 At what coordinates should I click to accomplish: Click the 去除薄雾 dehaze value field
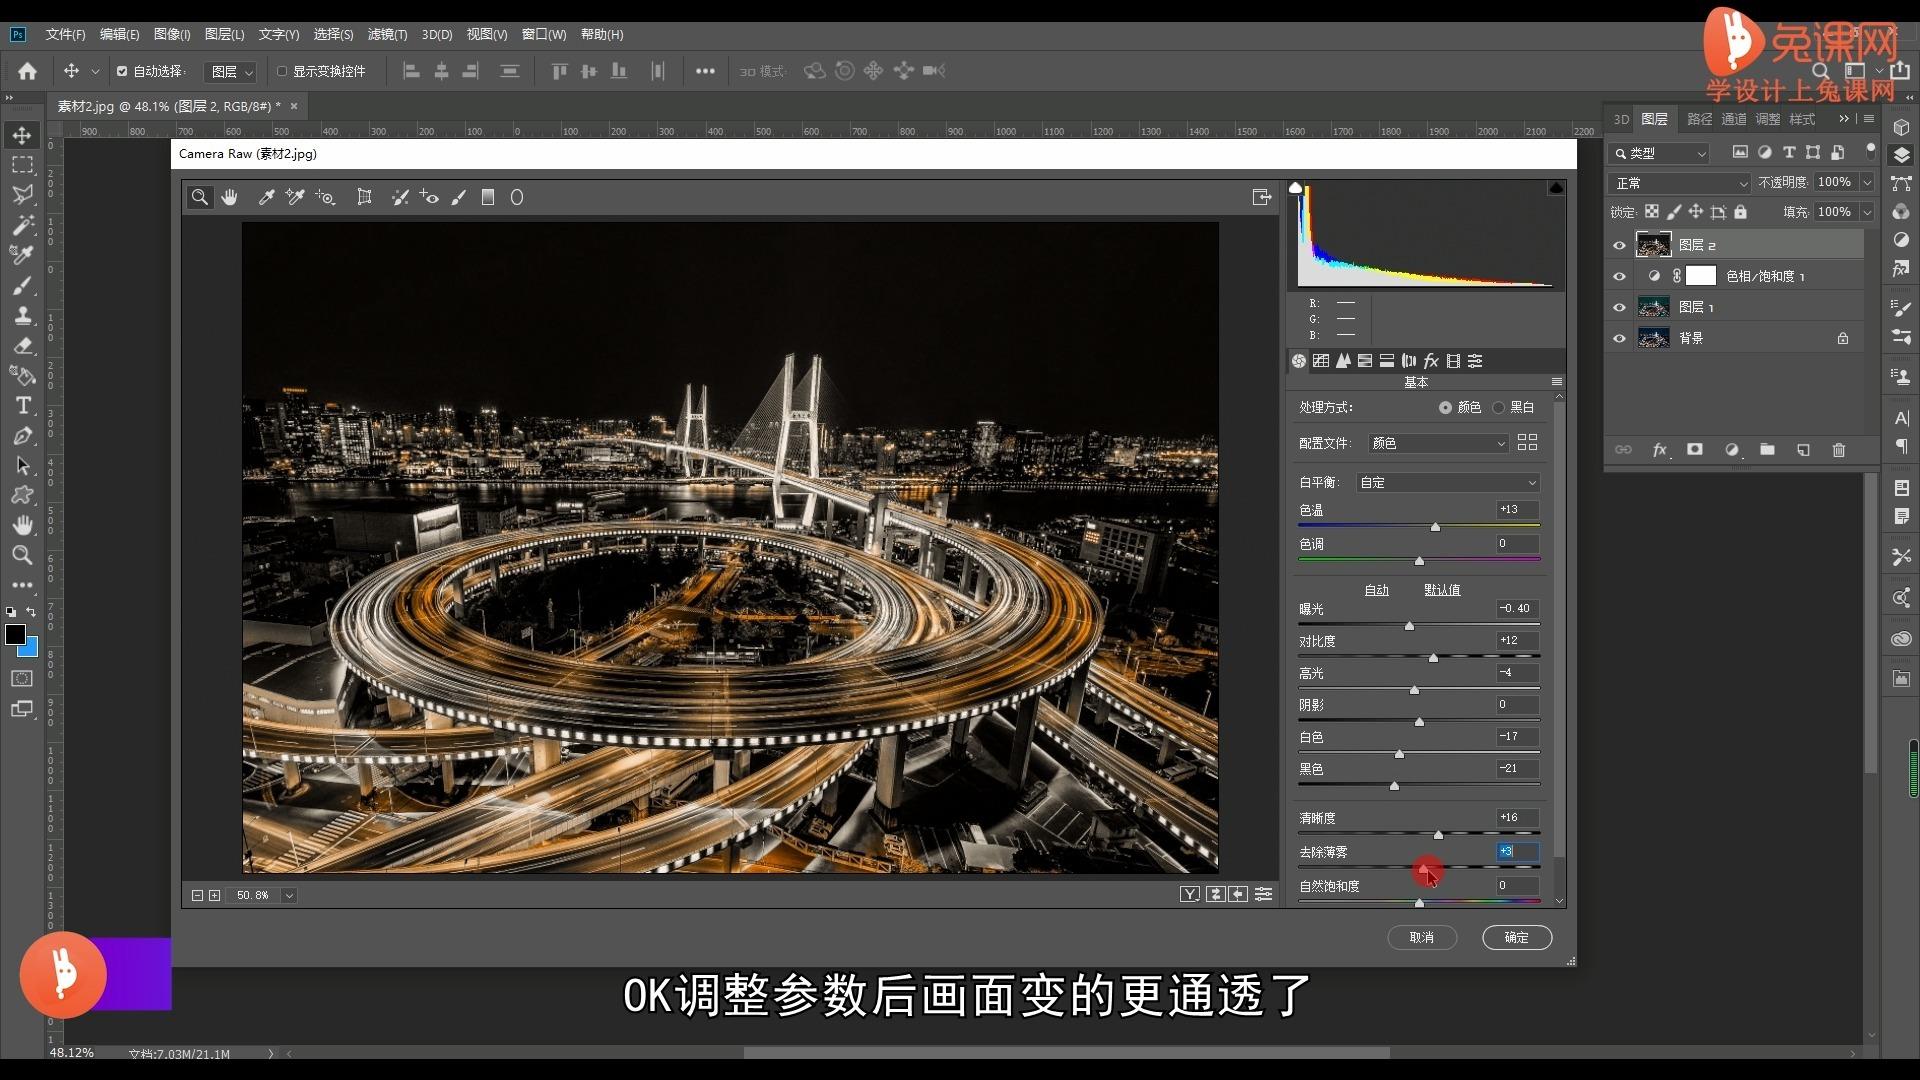(1517, 851)
